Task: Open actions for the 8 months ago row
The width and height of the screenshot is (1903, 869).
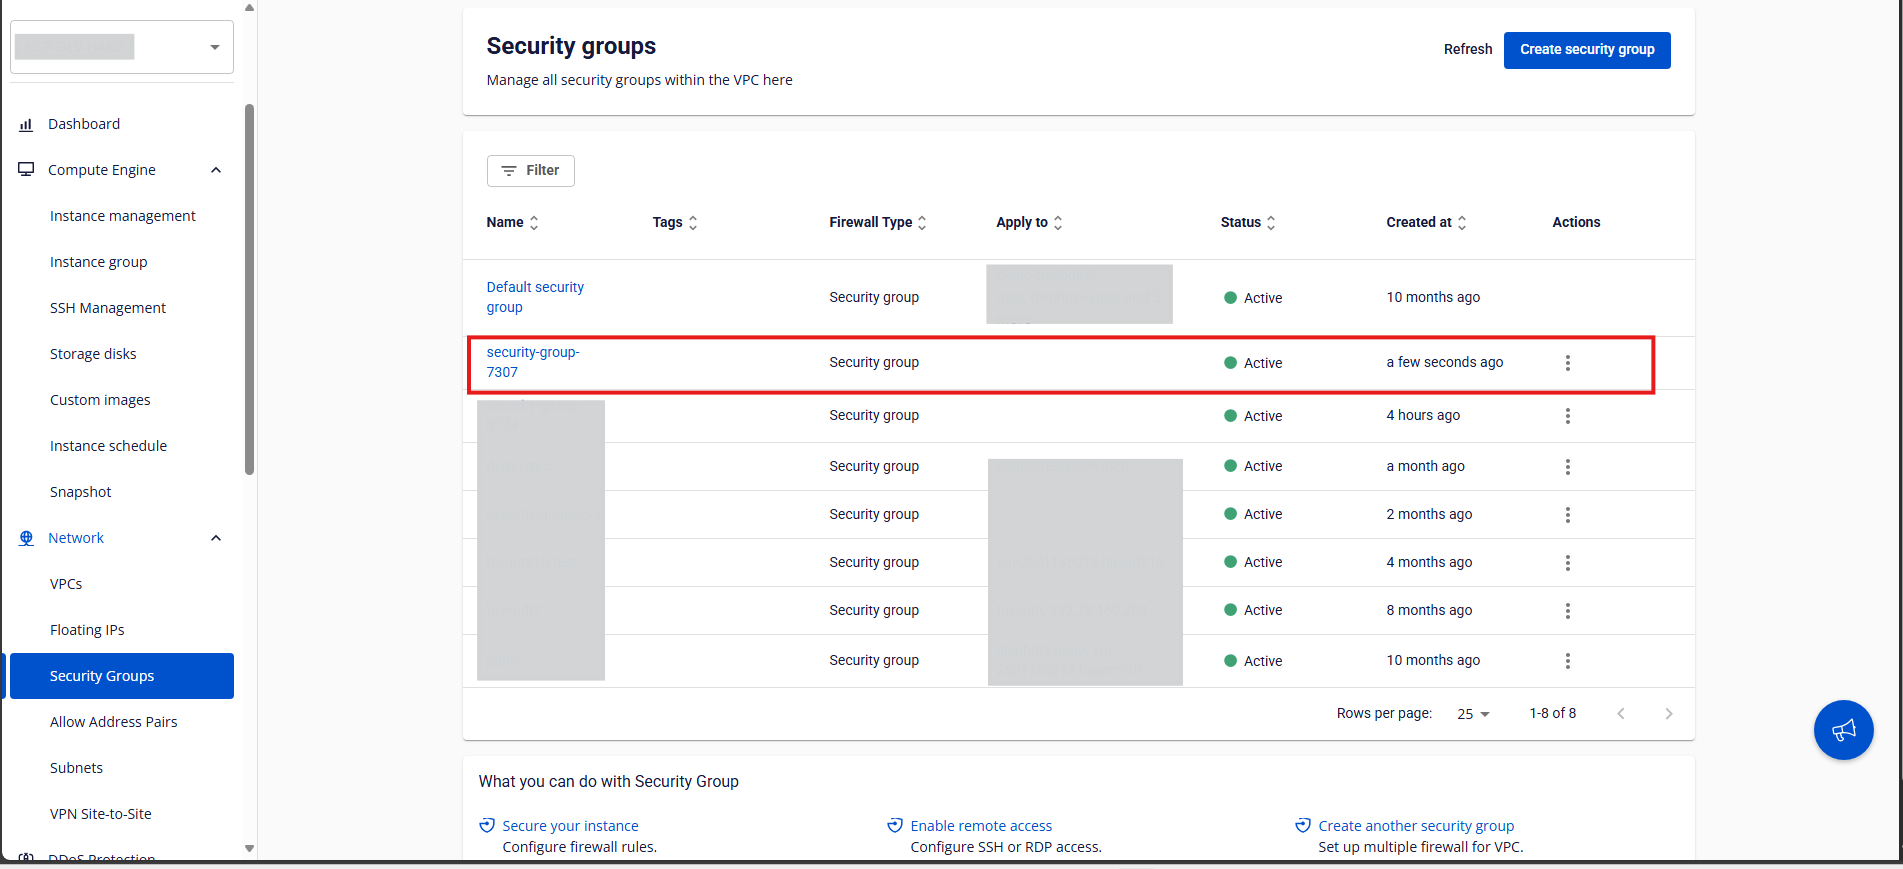Action: tap(1567, 611)
